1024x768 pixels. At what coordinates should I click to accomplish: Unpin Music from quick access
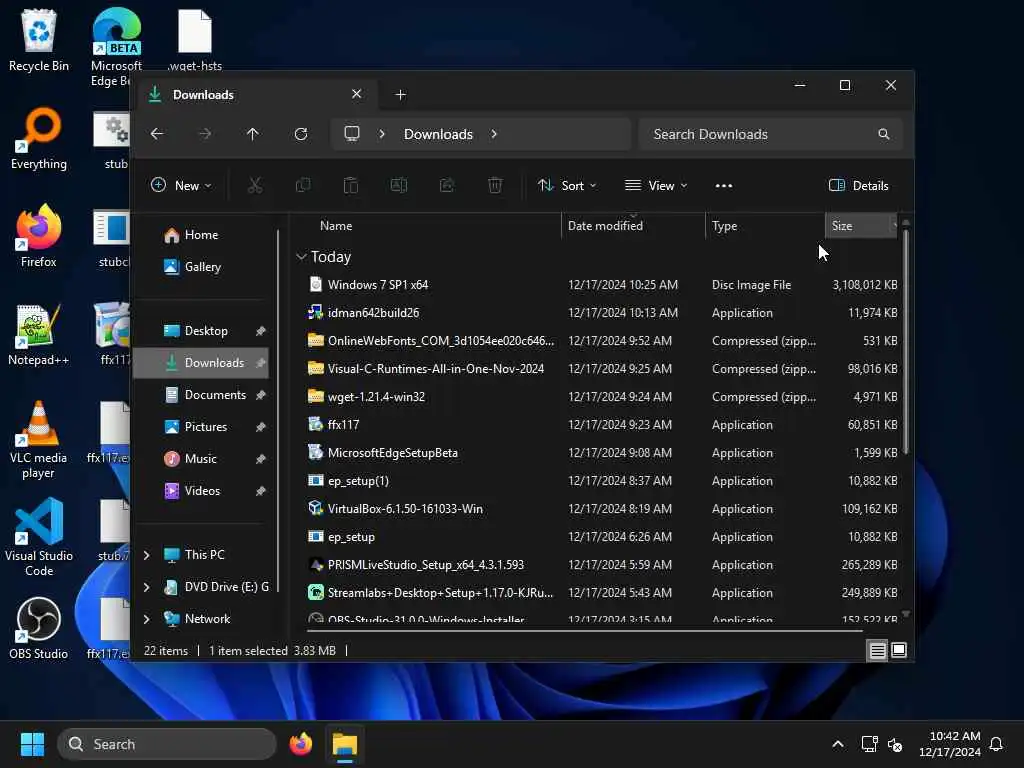[261, 459]
